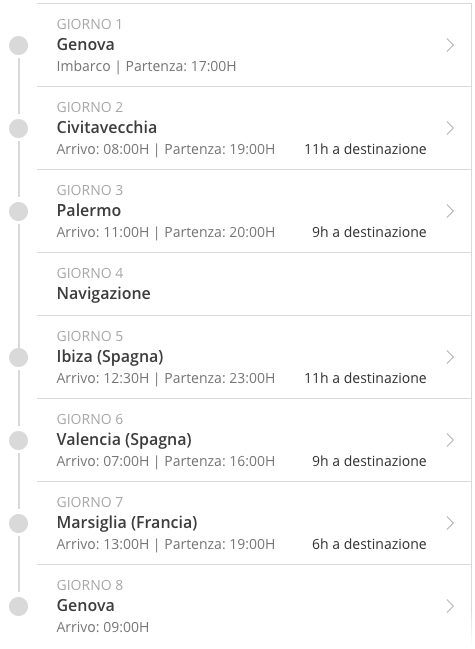
Task: Open the Marsiglia (Francia) title
Action: (127, 522)
